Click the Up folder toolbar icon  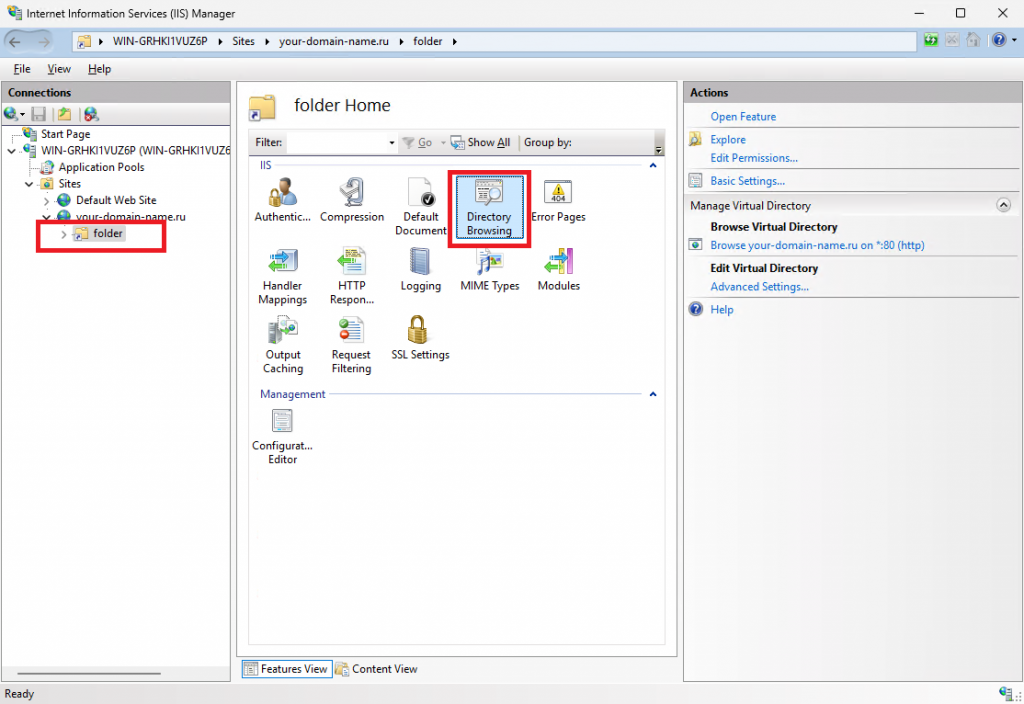pyautogui.click(x=64, y=114)
